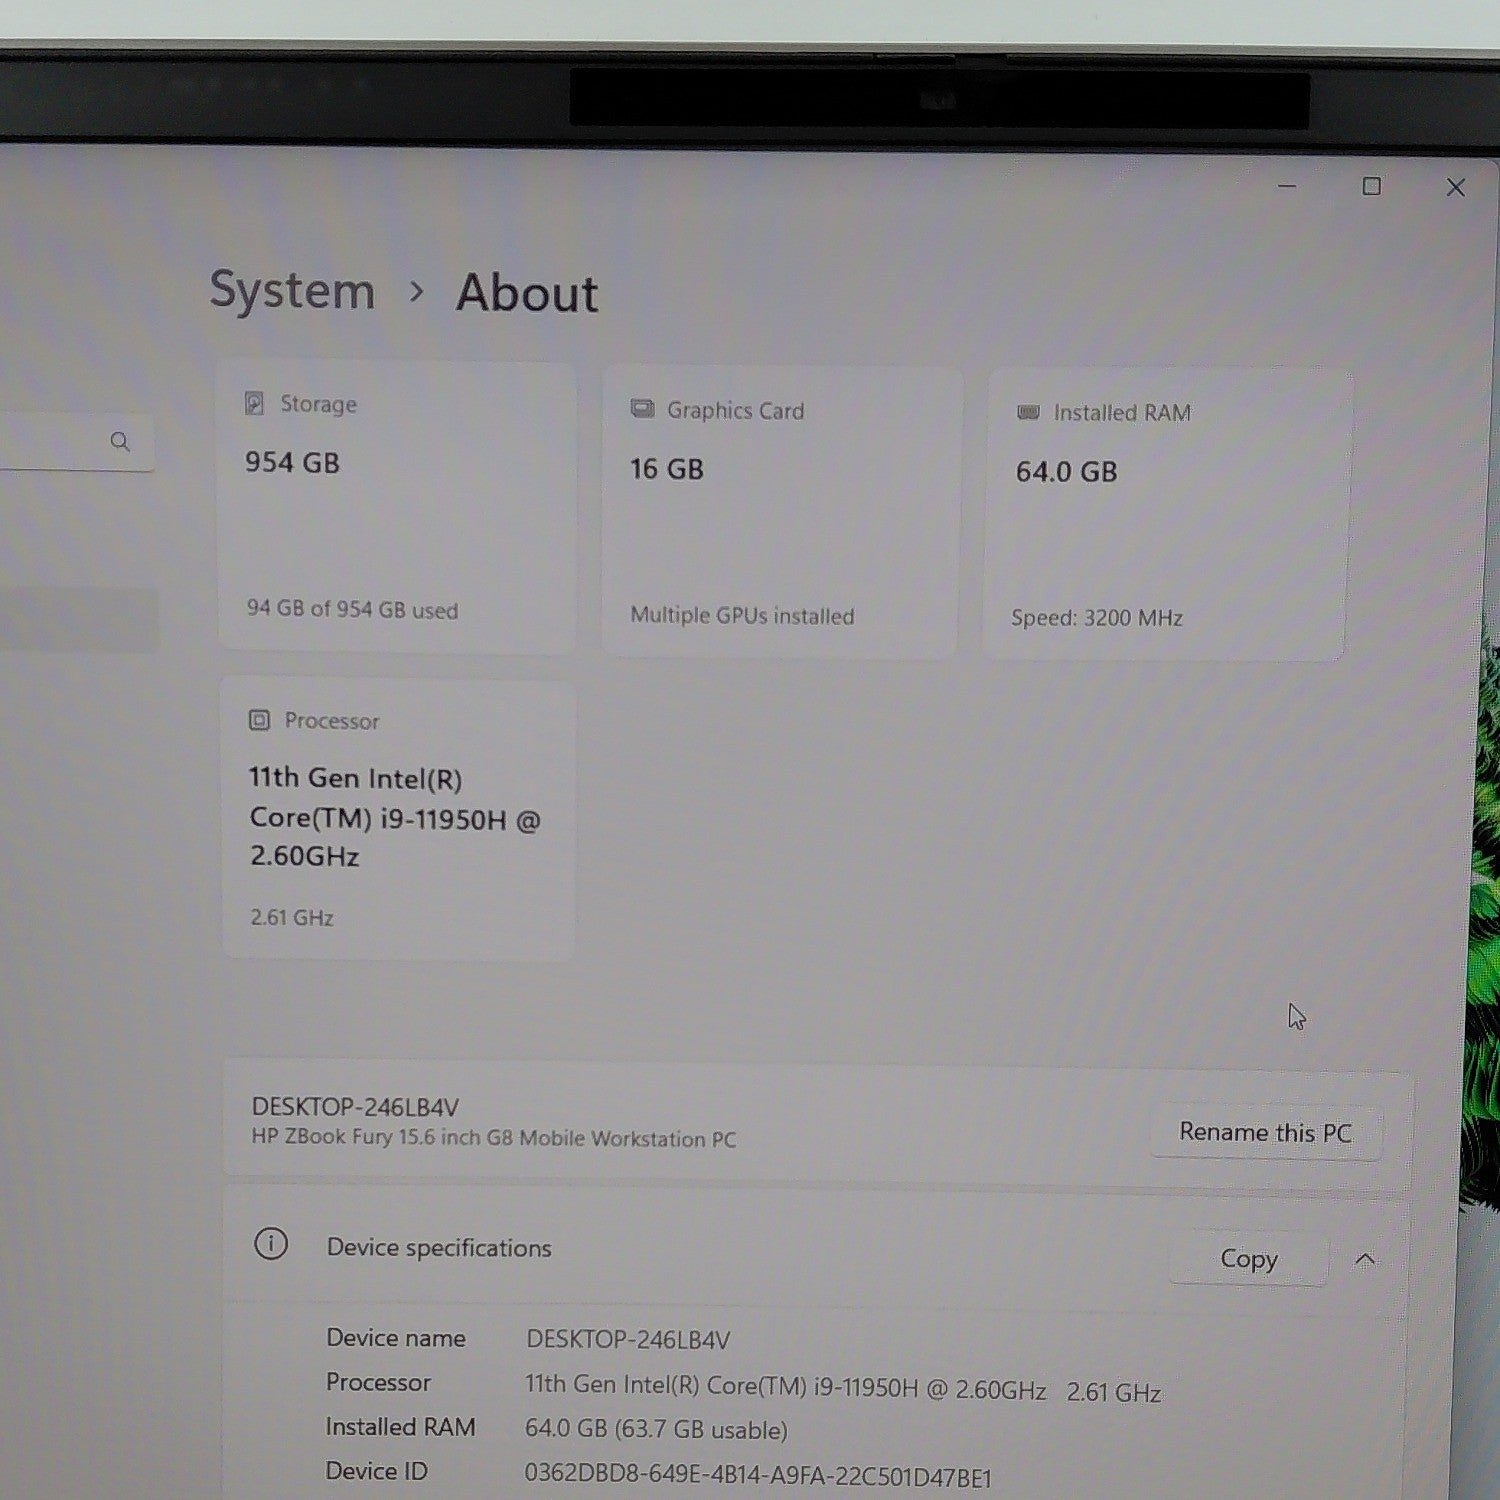Click the Device specifications header label
Viewport: 1500px width, 1500px height.
(x=439, y=1248)
